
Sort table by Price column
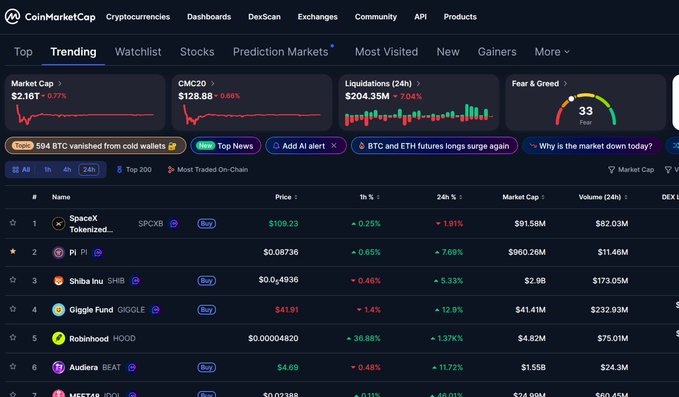pyautogui.click(x=286, y=197)
